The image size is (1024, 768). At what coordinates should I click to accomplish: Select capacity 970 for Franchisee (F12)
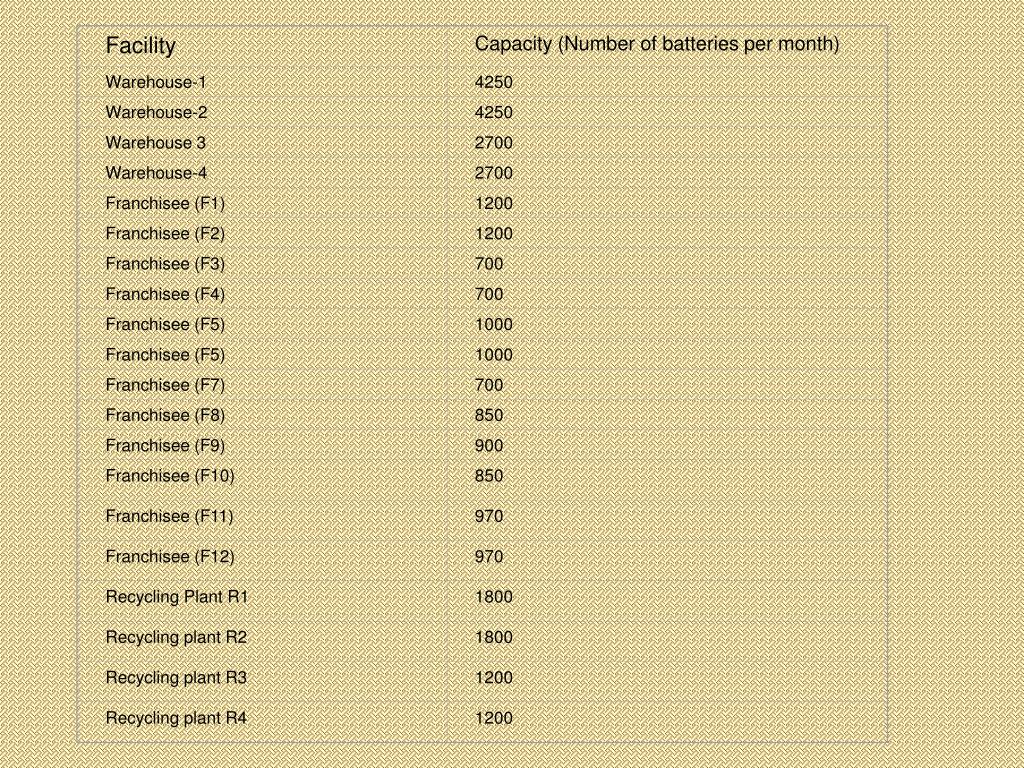[x=489, y=557]
